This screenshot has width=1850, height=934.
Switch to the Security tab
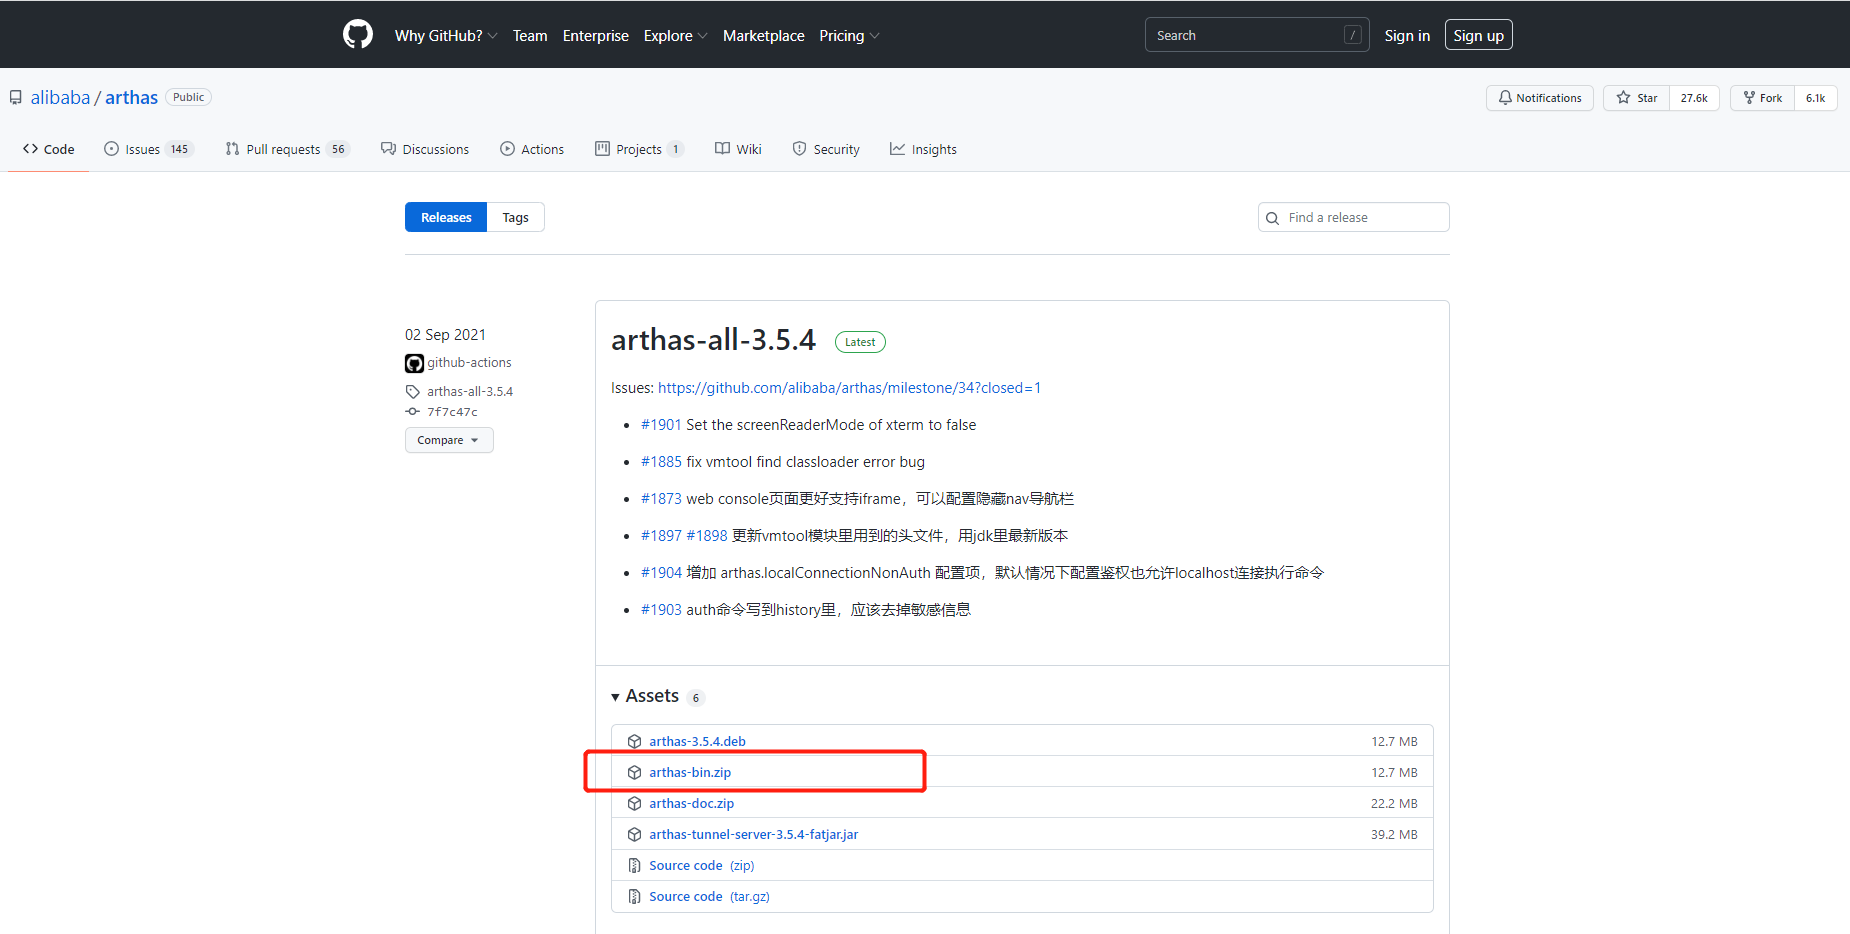826,149
